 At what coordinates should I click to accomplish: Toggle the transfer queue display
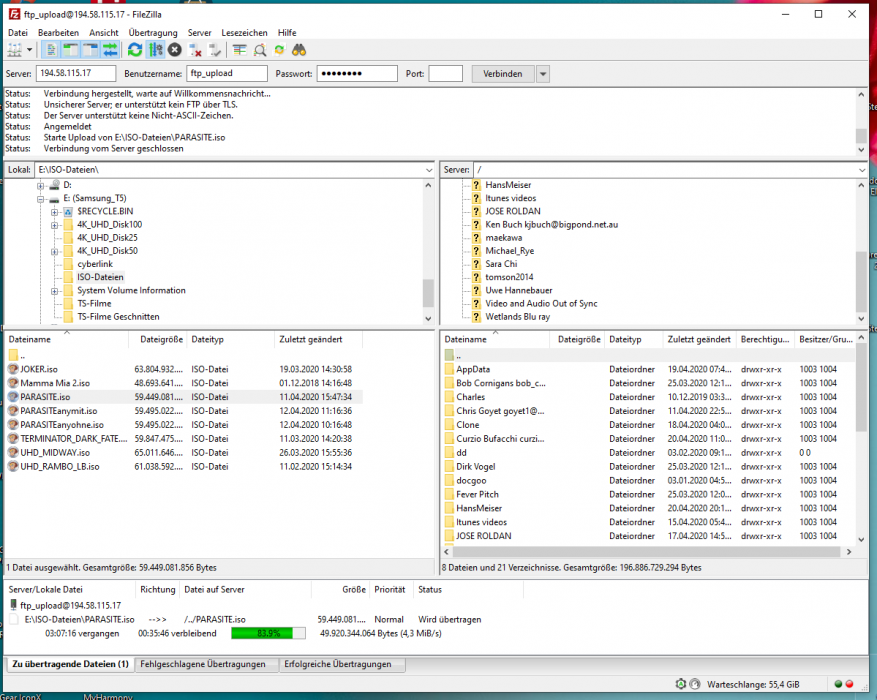click(110, 50)
